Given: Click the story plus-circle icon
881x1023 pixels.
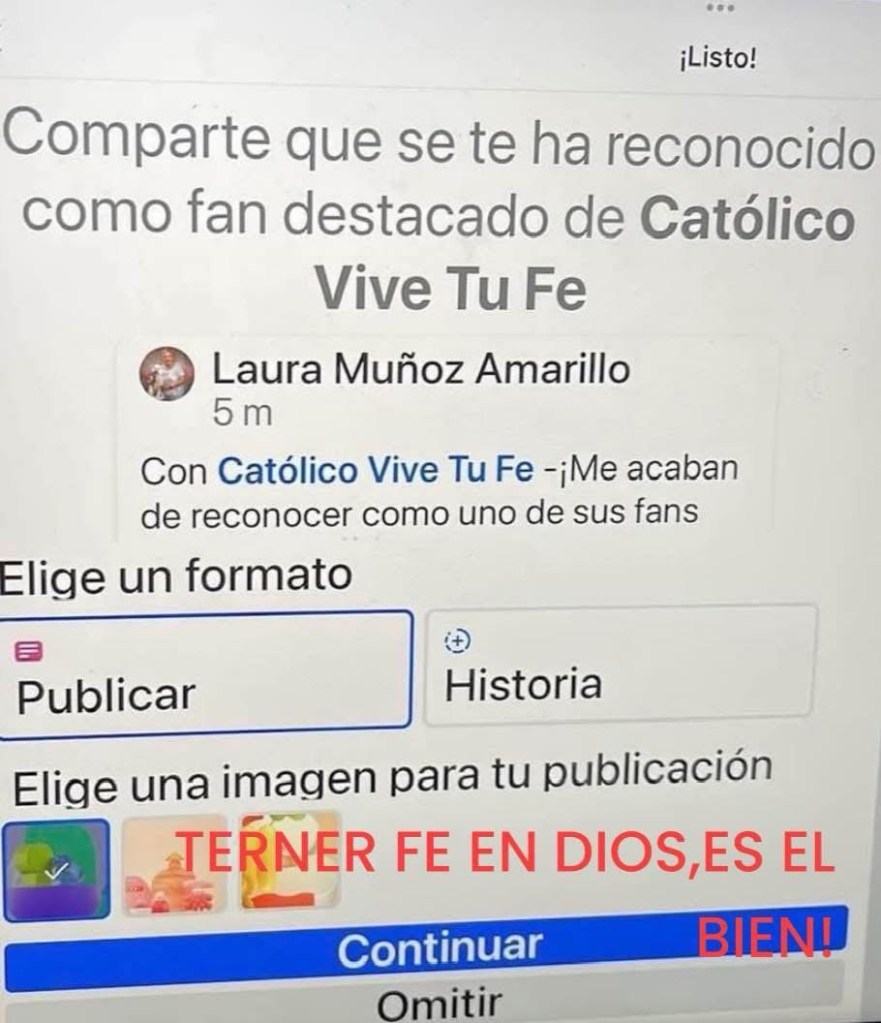Looking at the screenshot, I should (457, 641).
